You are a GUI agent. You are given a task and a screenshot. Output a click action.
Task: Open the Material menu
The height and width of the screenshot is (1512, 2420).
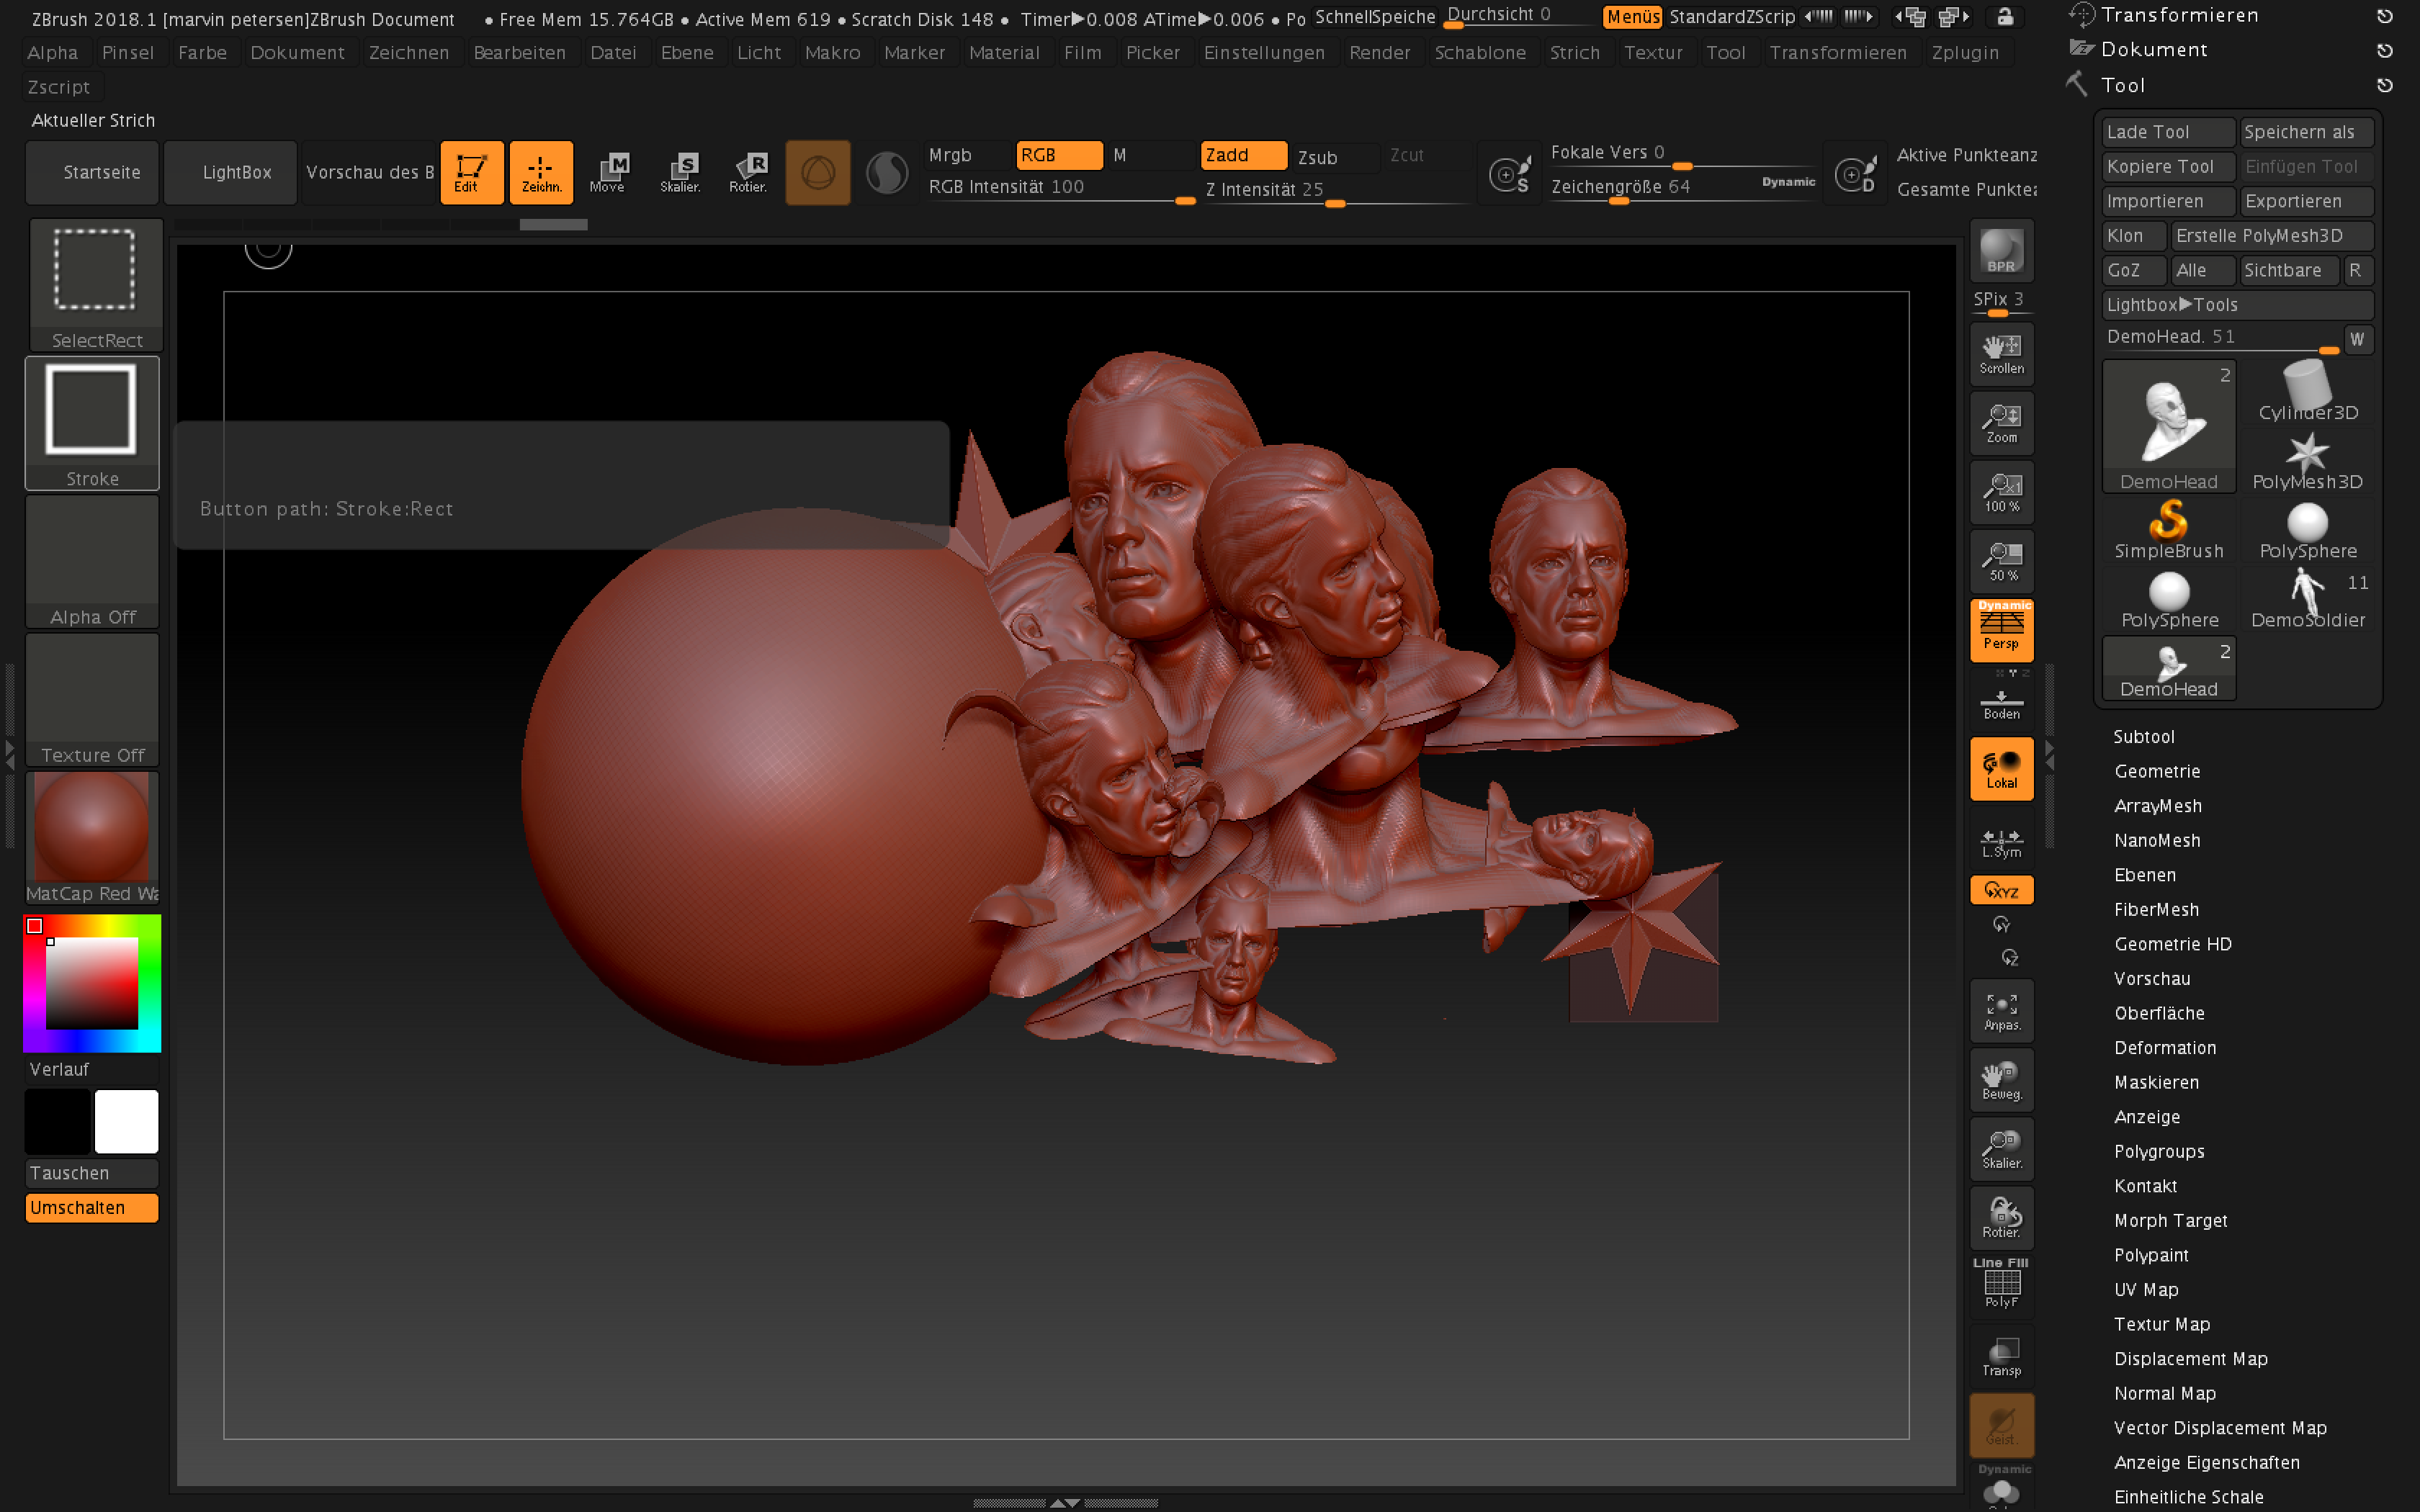tap(1004, 52)
